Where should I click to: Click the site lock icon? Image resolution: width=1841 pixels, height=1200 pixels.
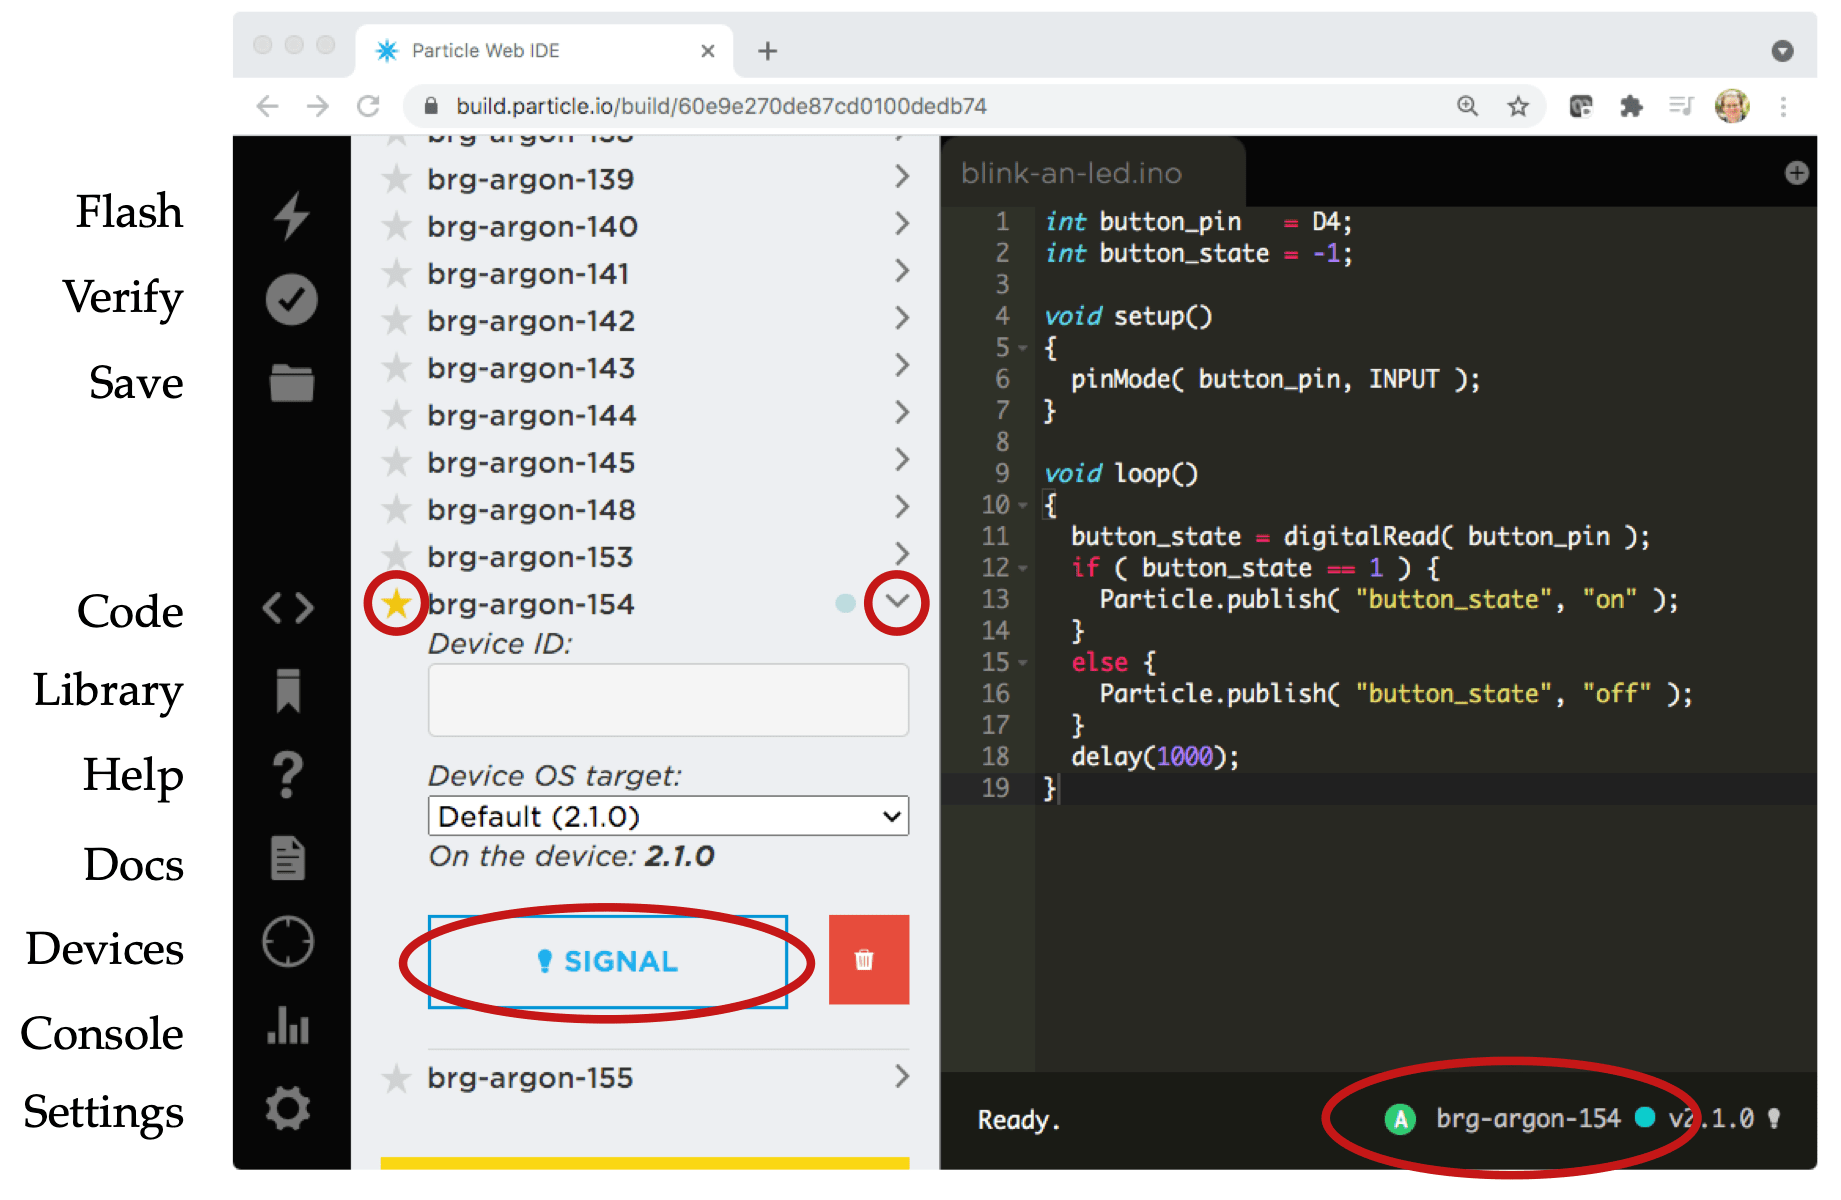(431, 106)
